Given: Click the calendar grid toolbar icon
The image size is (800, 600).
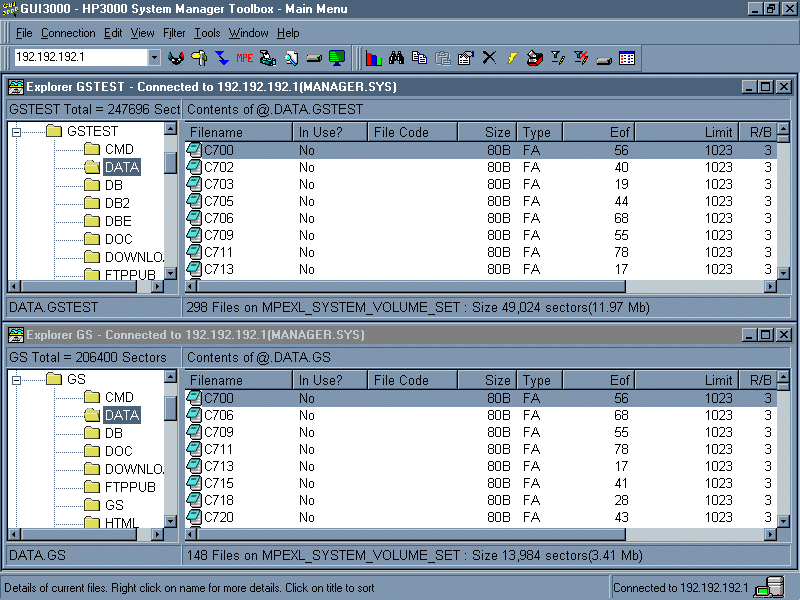Looking at the screenshot, I should point(627,58).
